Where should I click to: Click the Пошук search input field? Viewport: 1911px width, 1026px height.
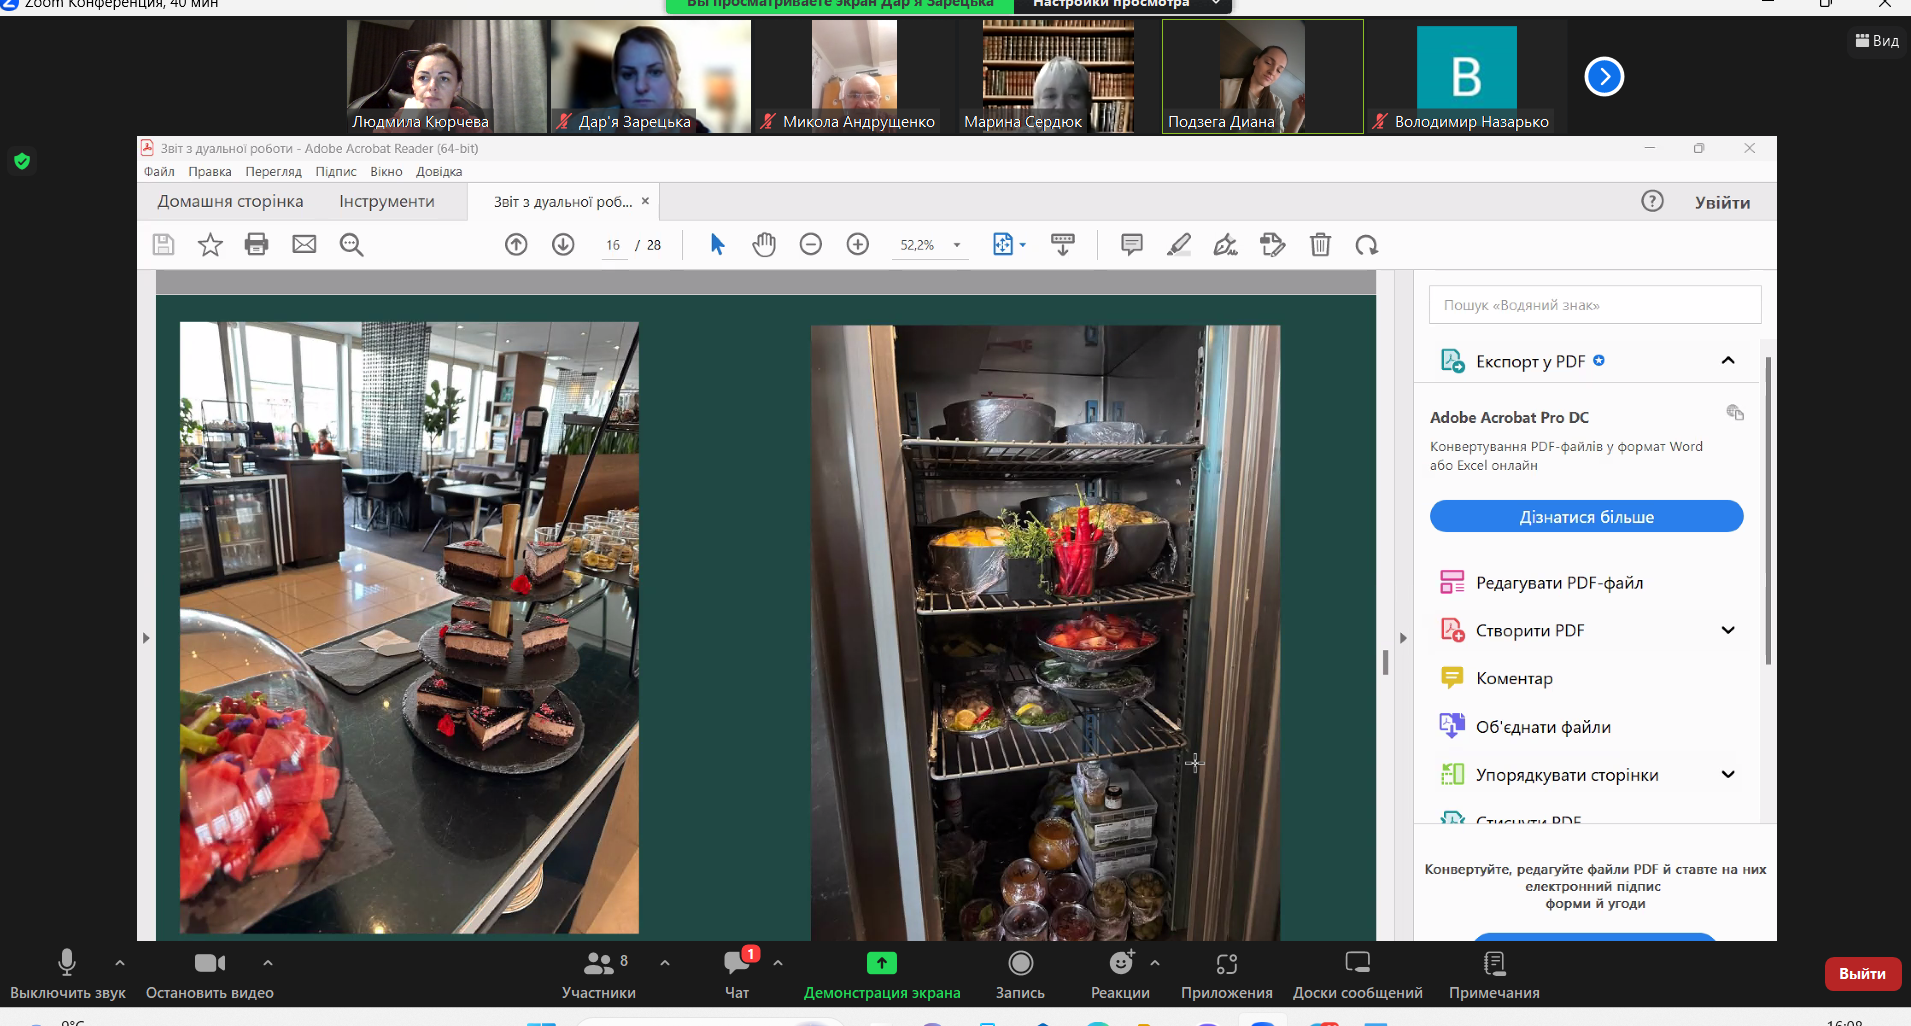(1594, 305)
